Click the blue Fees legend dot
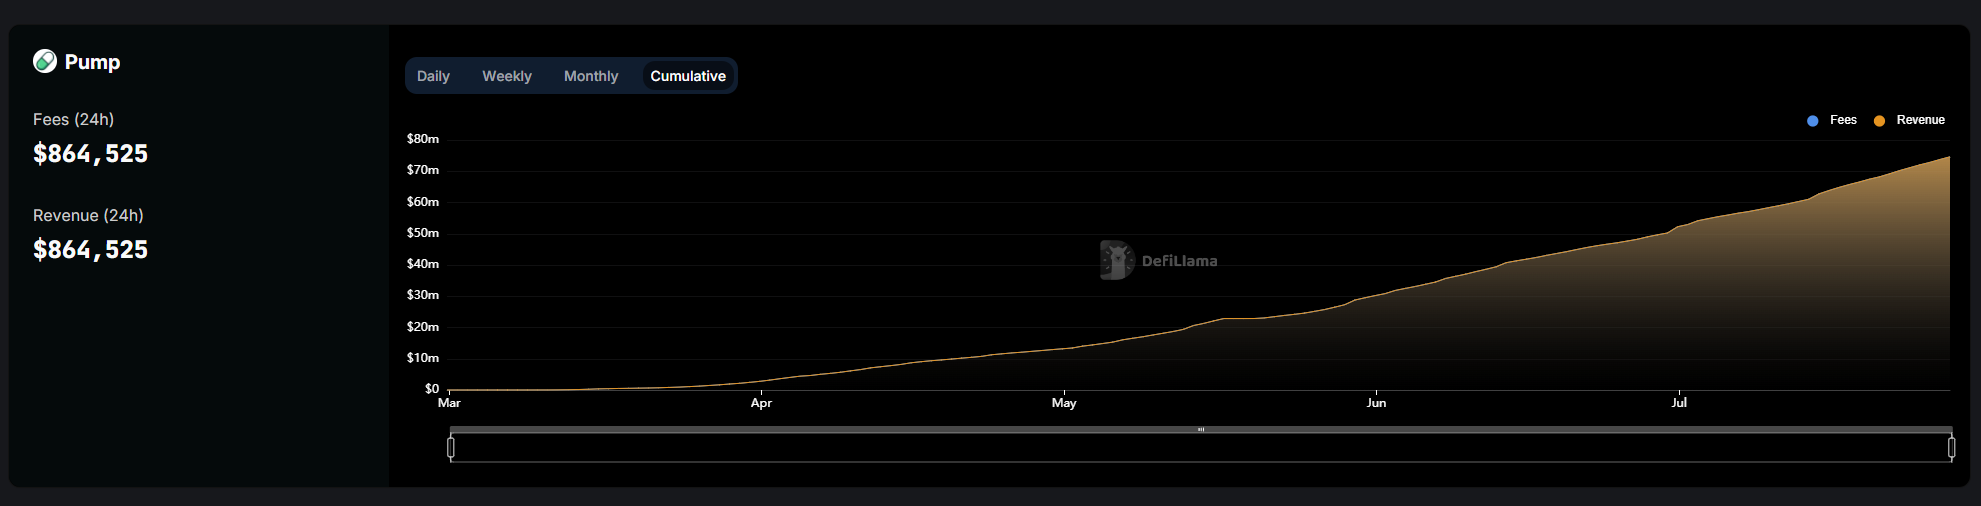 tap(1812, 121)
